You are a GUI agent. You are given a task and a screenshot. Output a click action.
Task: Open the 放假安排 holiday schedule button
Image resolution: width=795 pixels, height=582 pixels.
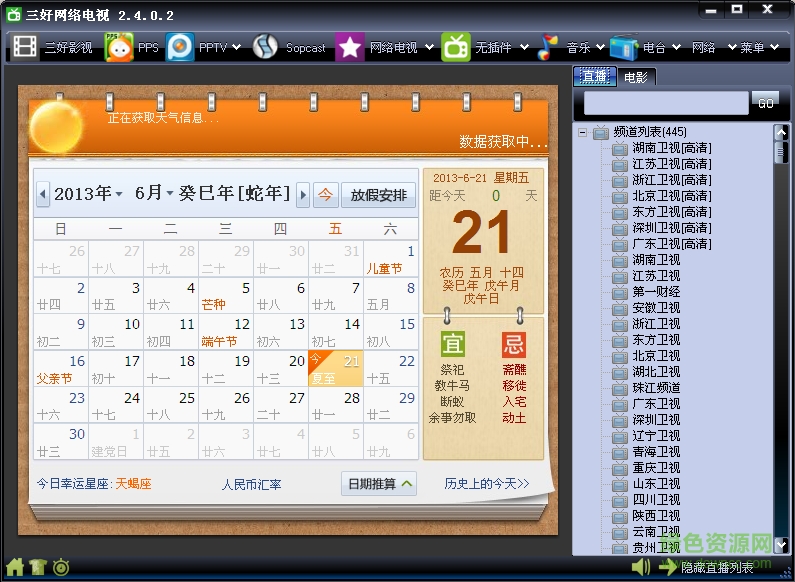[x=378, y=195]
